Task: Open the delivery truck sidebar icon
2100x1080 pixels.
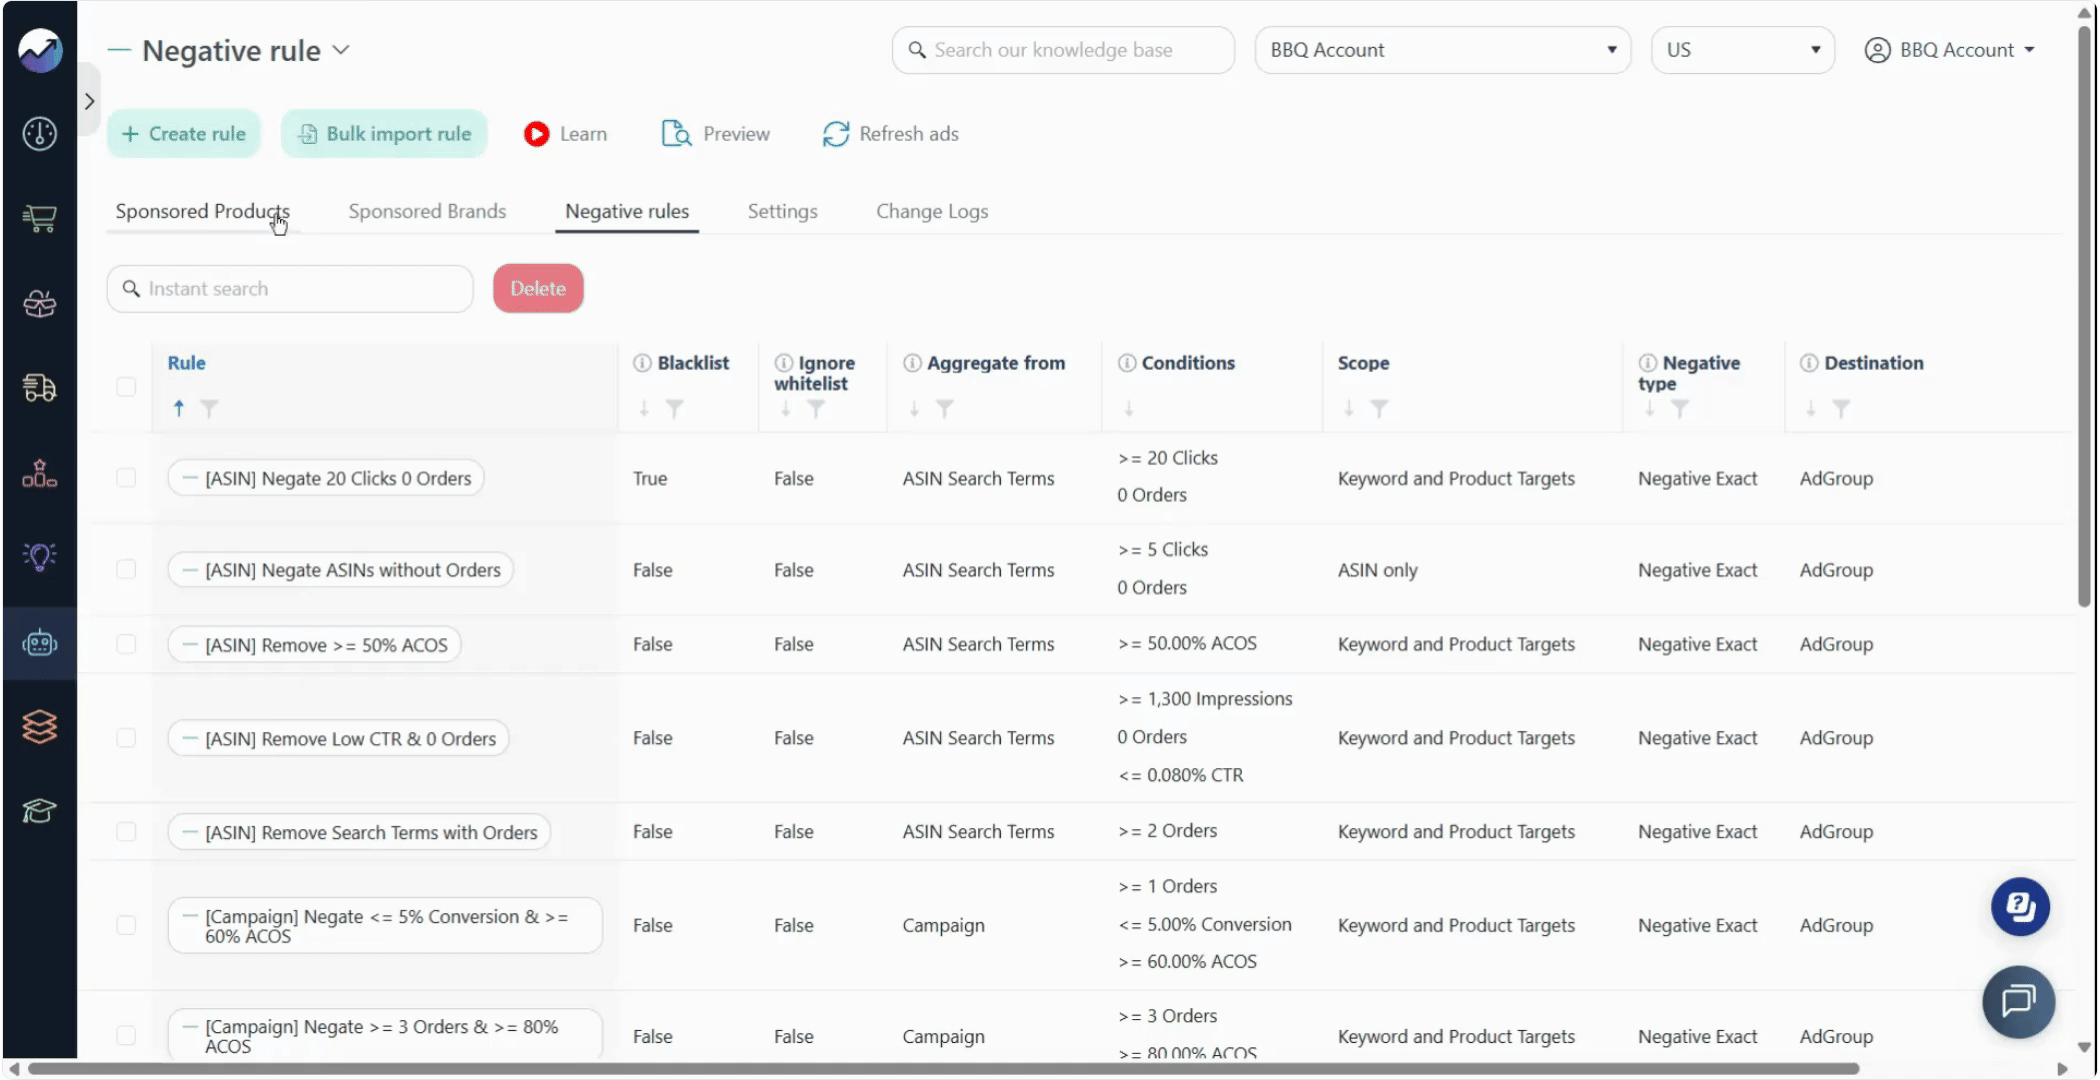Action: (40, 387)
